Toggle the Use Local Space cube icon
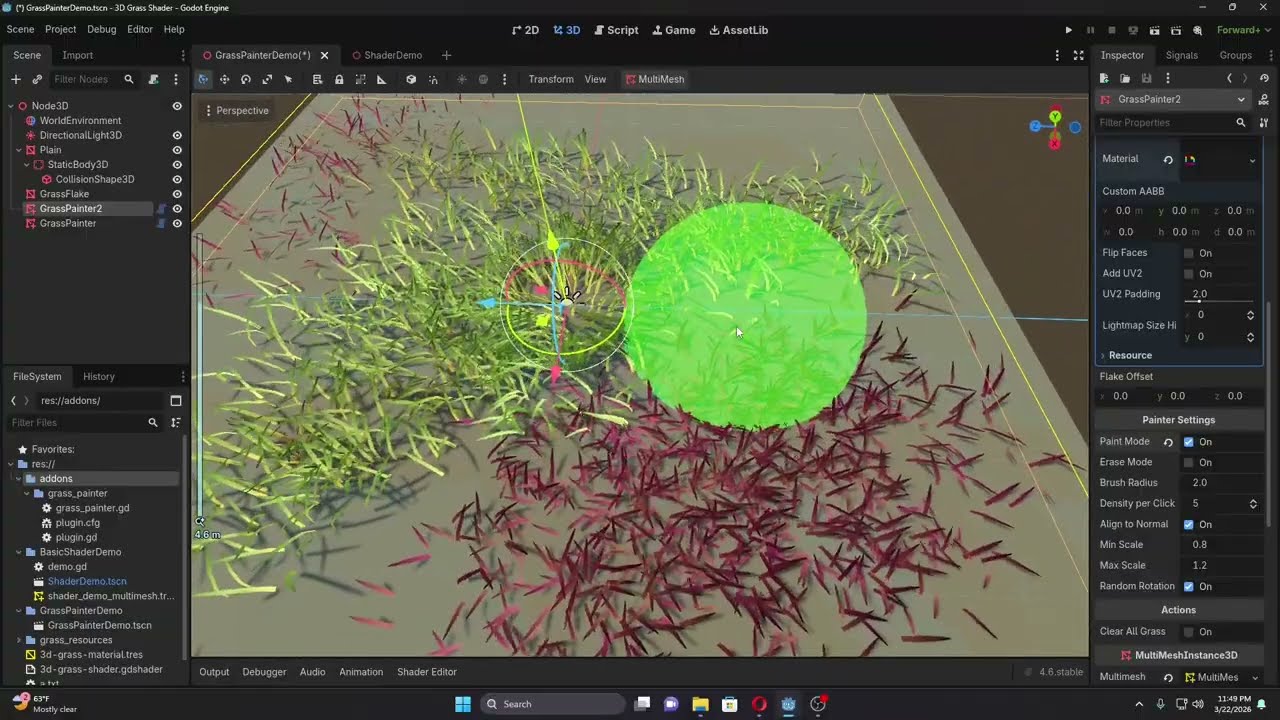This screenshot has width=1280, height=720. pos(411,79)
